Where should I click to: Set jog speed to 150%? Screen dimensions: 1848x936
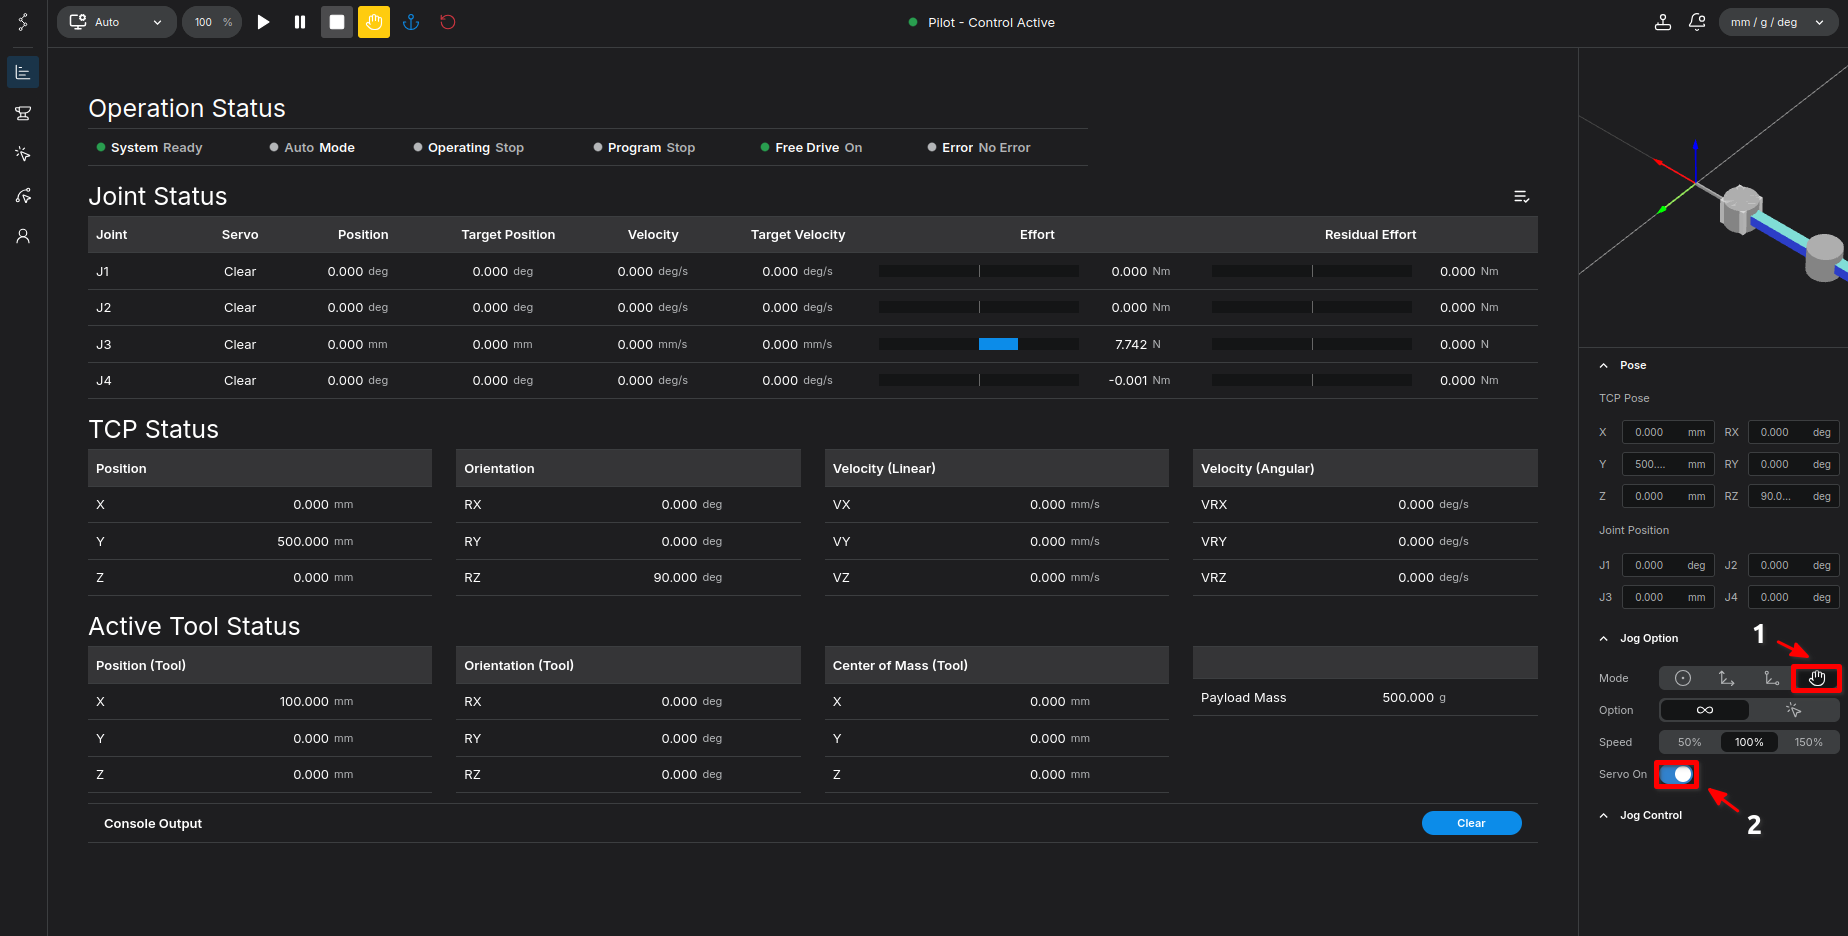(x=1808, y=742)
